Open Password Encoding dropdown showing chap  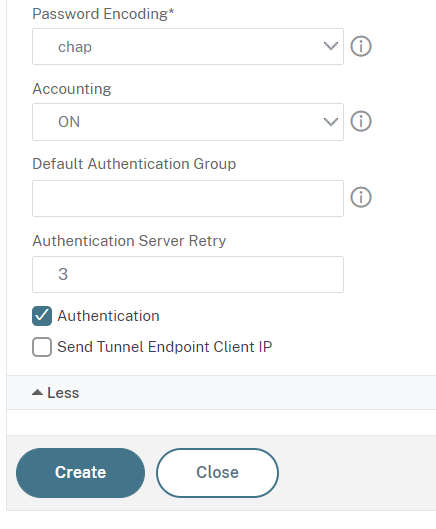pos(188,47)
